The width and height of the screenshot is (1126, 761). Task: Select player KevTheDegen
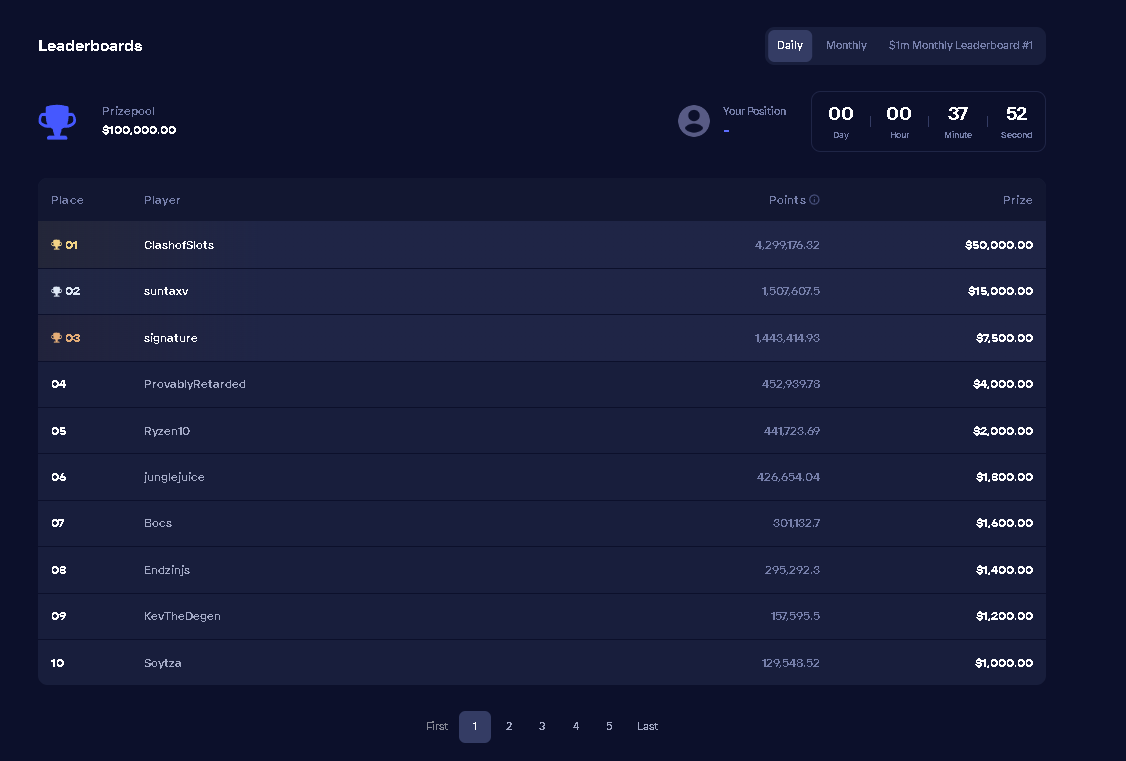[x=182, y=616]
